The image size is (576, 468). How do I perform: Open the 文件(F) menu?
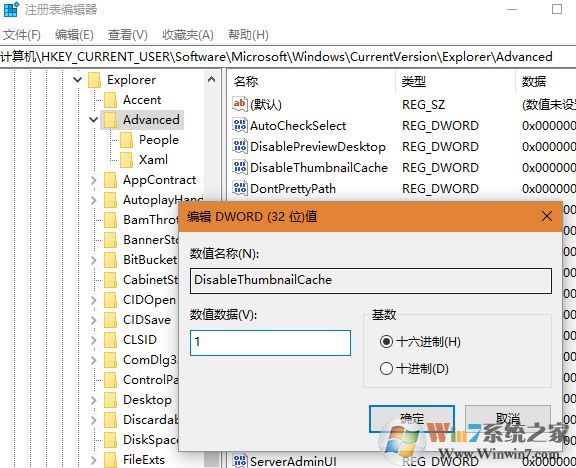(21, 35)
